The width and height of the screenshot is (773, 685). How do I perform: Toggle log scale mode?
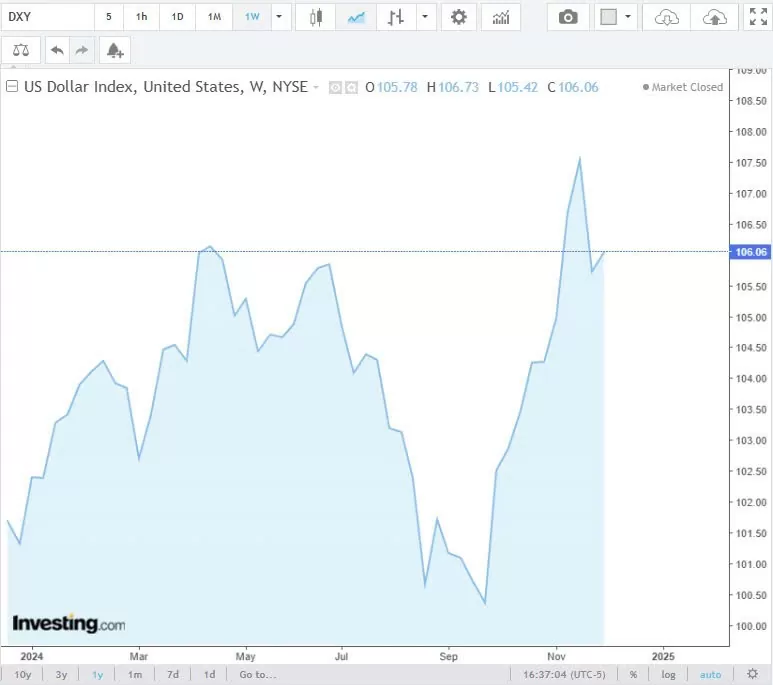pyautogui.click(x=668, y=674)
